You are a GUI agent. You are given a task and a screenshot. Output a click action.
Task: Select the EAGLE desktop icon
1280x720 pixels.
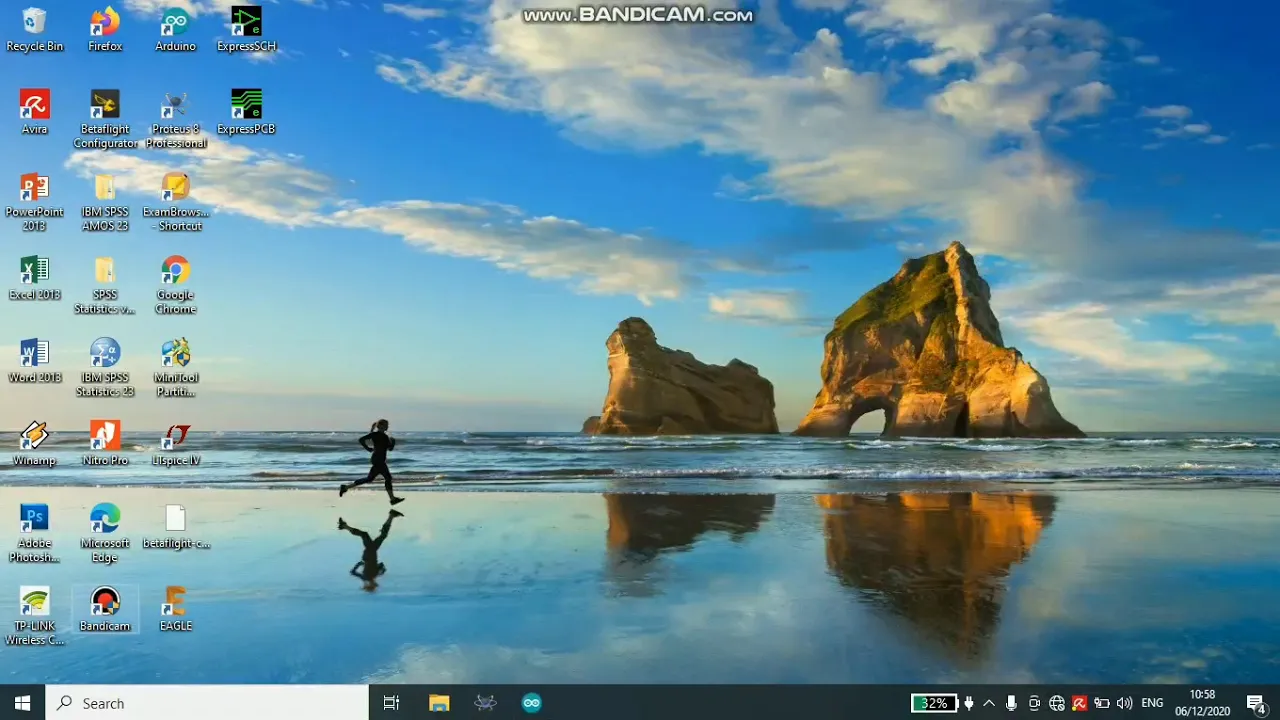[x=175, y=610]
